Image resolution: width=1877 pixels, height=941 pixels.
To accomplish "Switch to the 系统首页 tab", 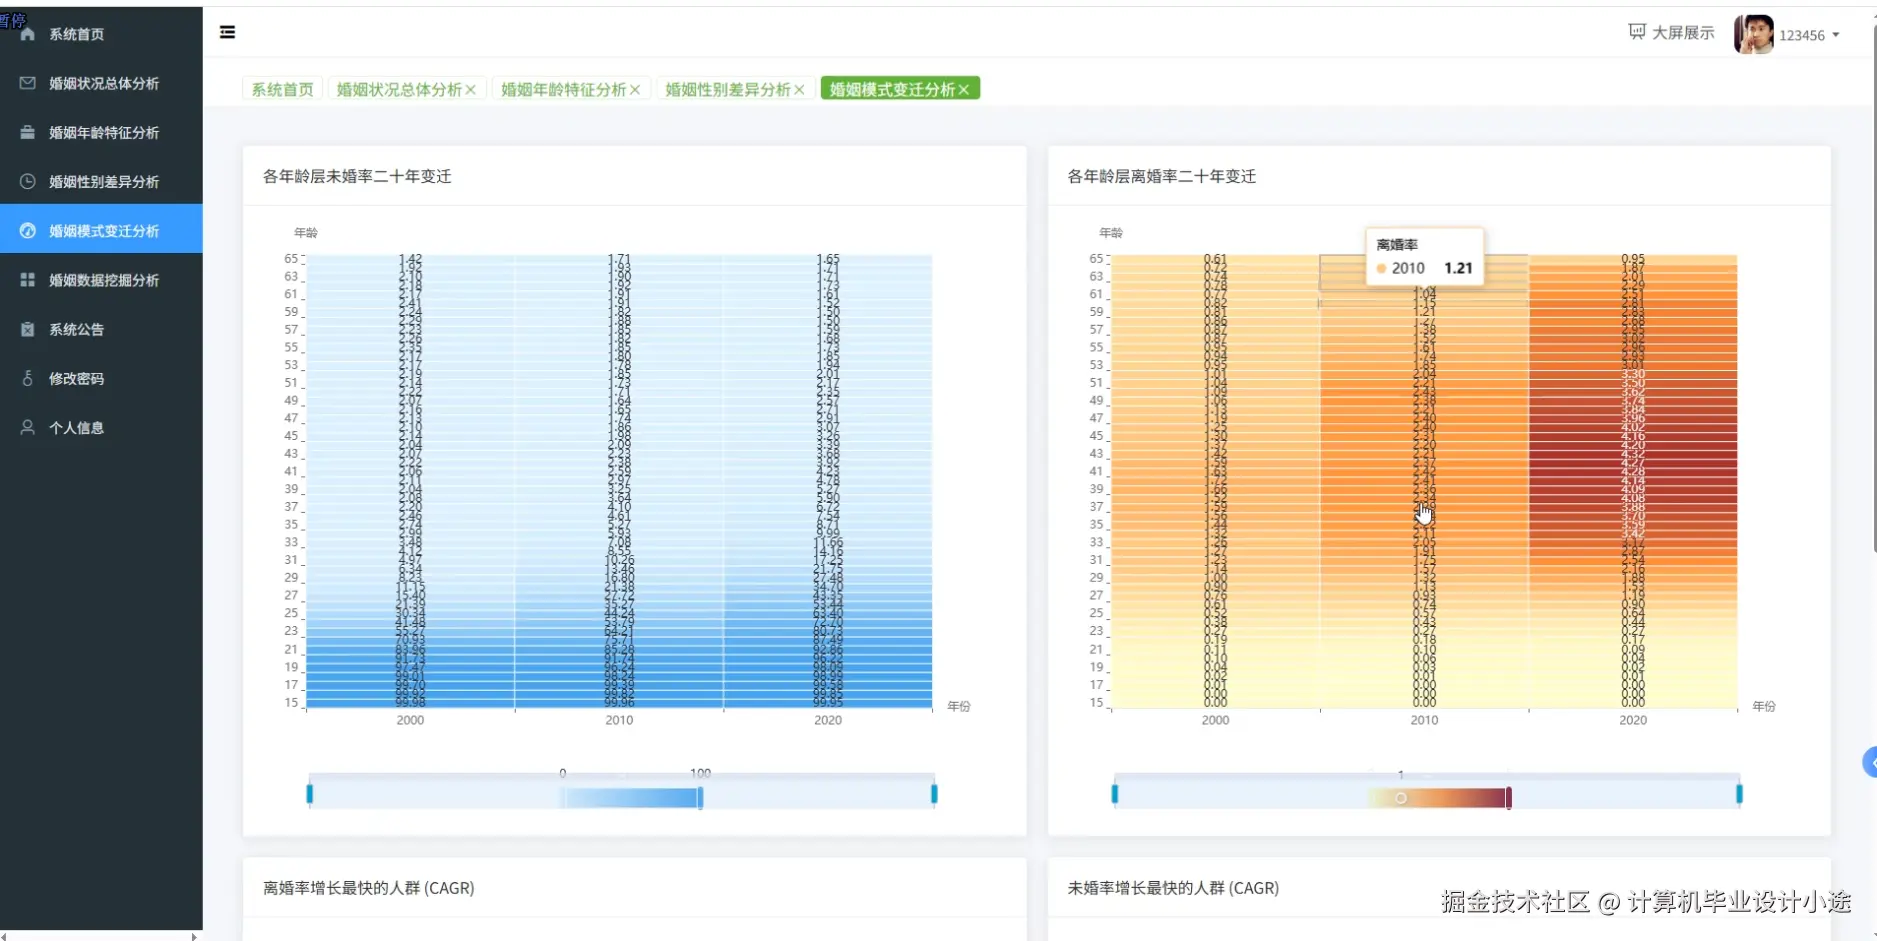I will tap(282, 89).
